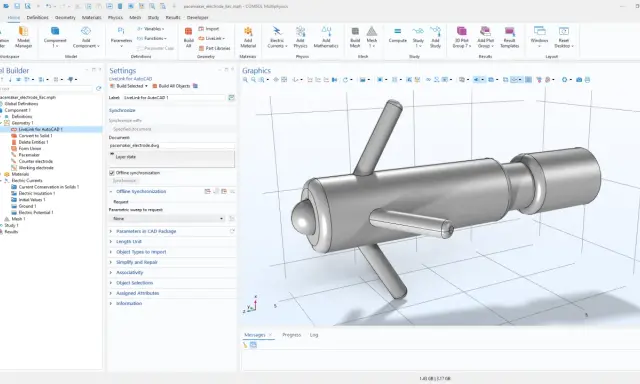Expand the Assigned Attributes section

[138, 293]
